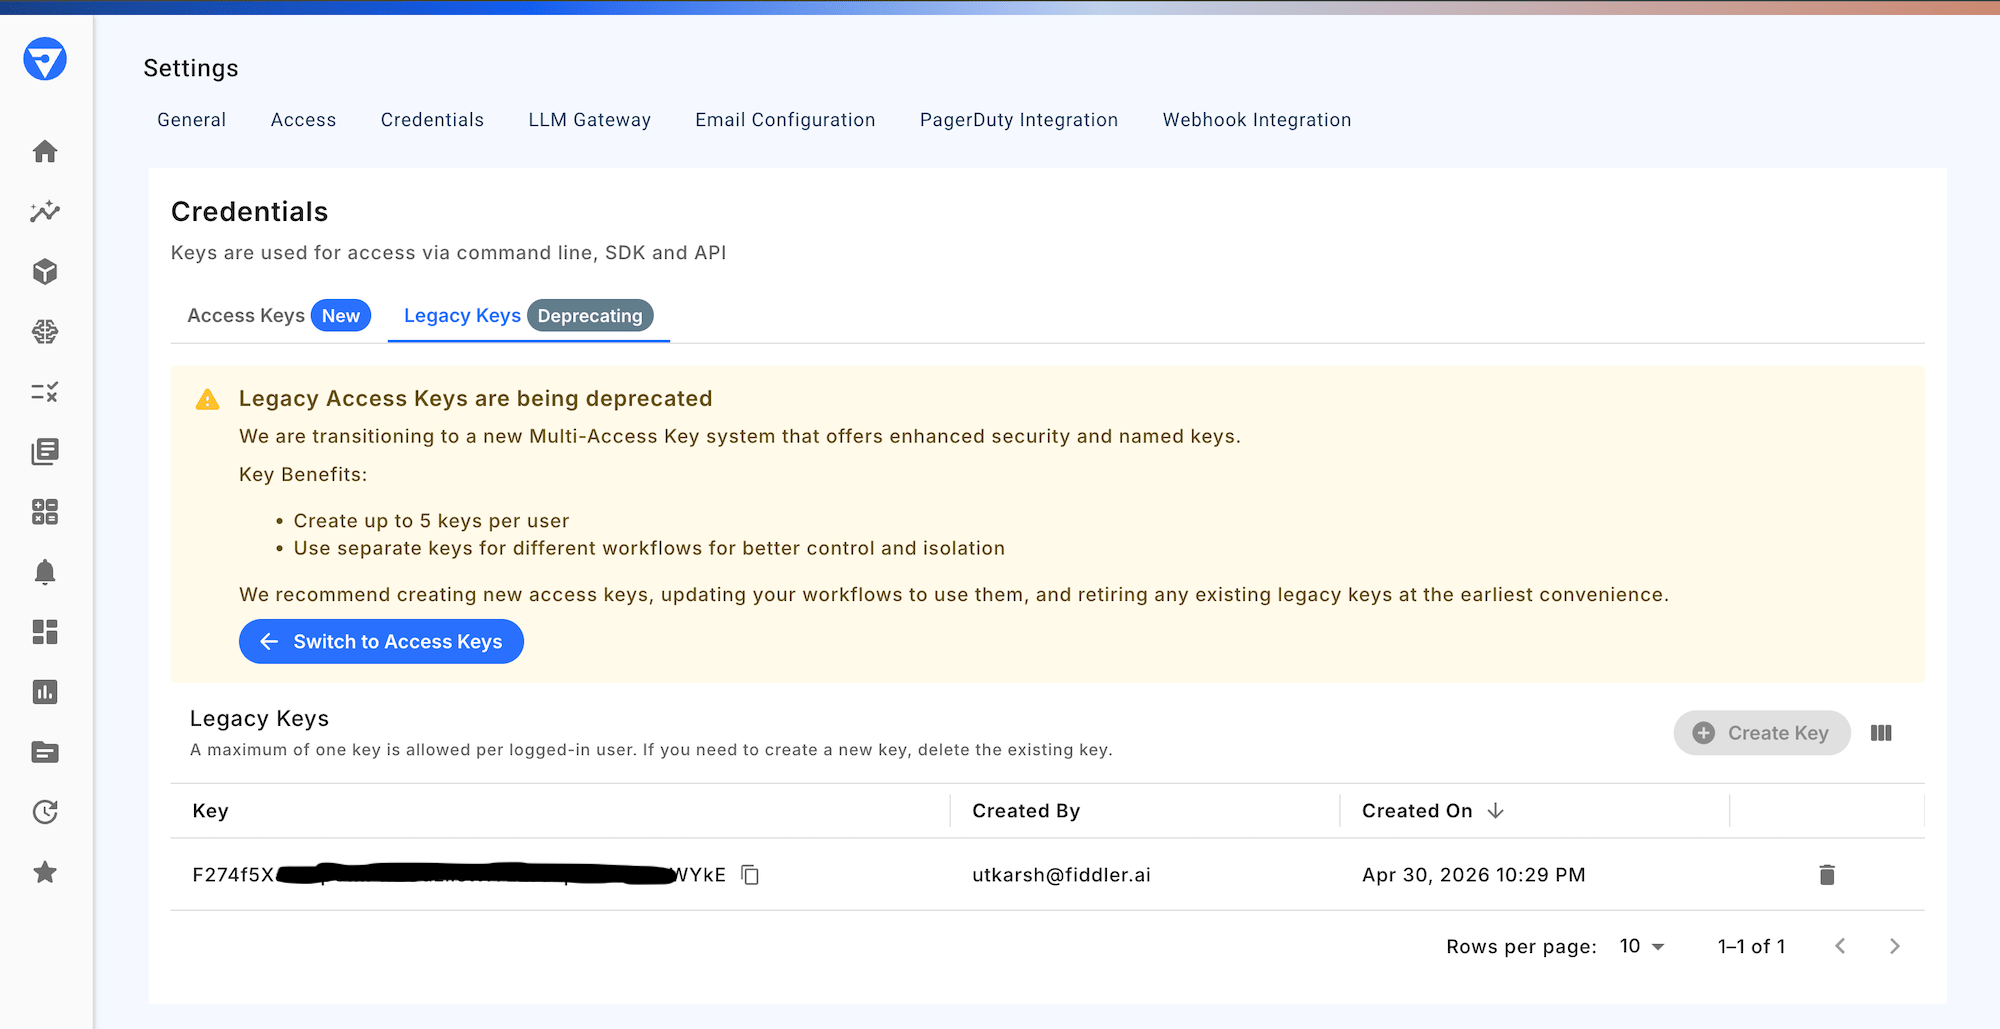
Task: Open the bar chart sidebar icon
Action: 45,692
